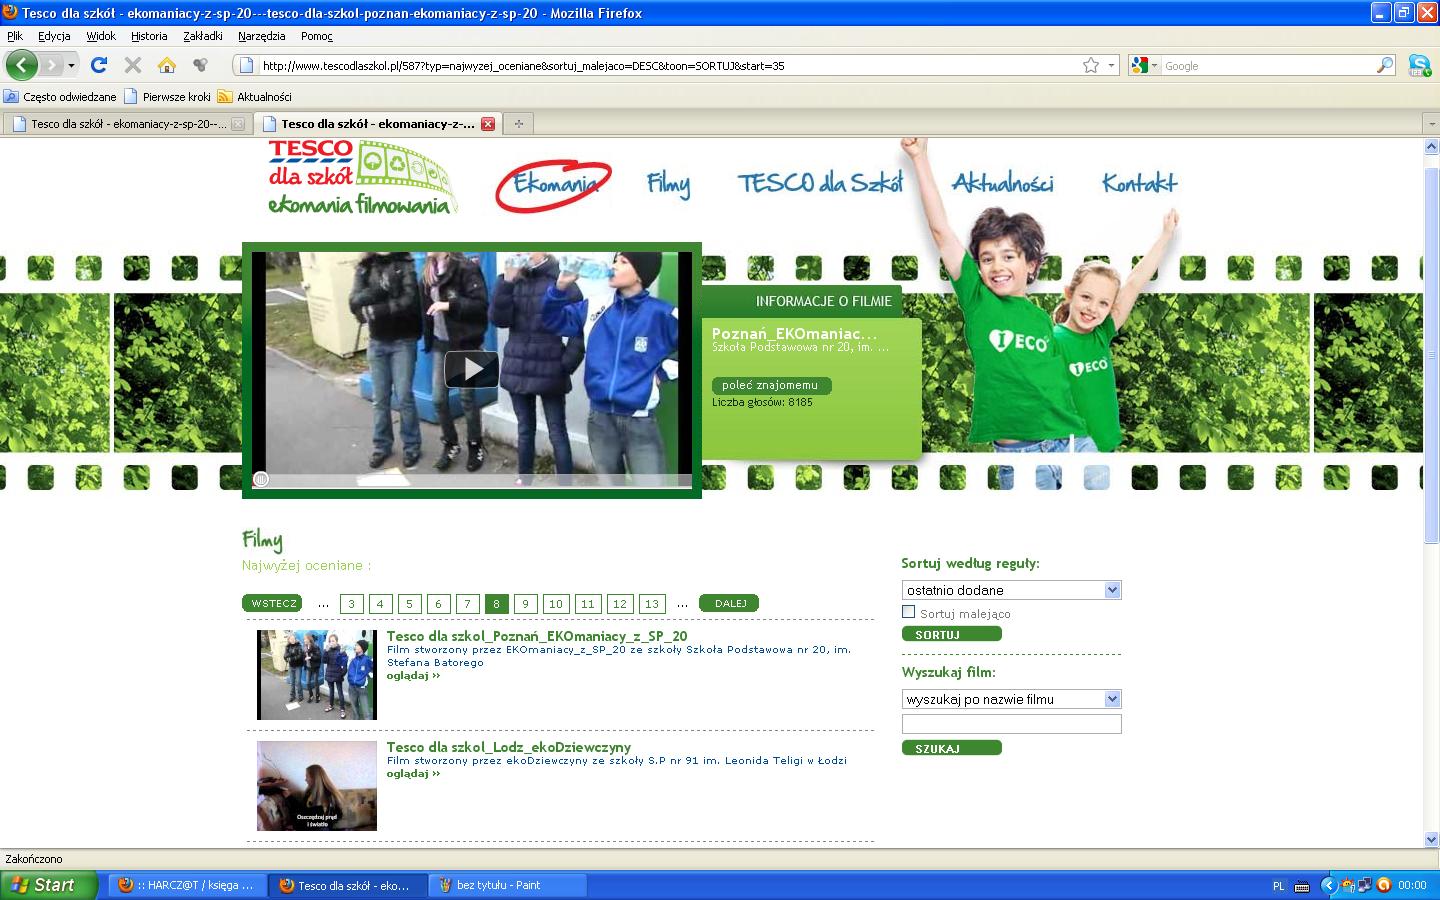Expand the search engine selector dropdown
Viewport: 1440px width, 900px height.
pyautogui.click(x=1144, y=65)
